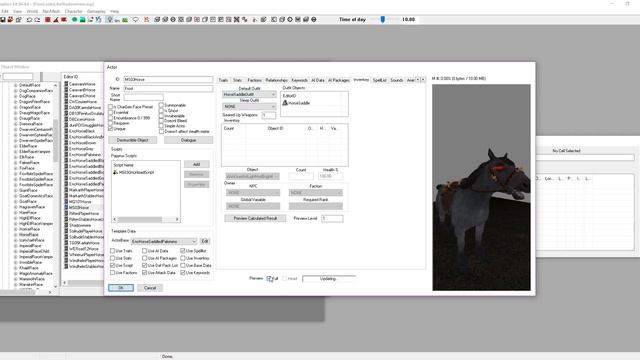Click the speech bubble dialogue toolbar icon
The width and height of the screenshot is (640, 360).
tap(136, 20)
